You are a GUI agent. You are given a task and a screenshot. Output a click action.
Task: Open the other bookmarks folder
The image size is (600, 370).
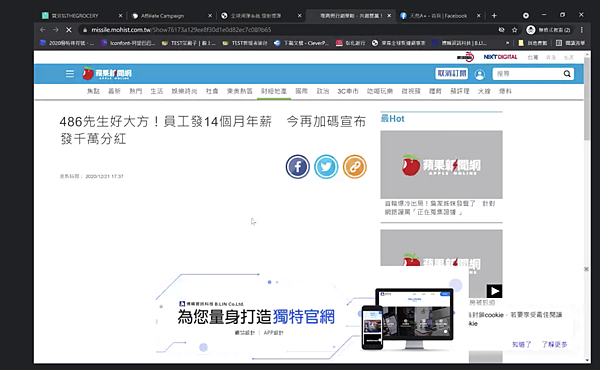pos(533,43)
